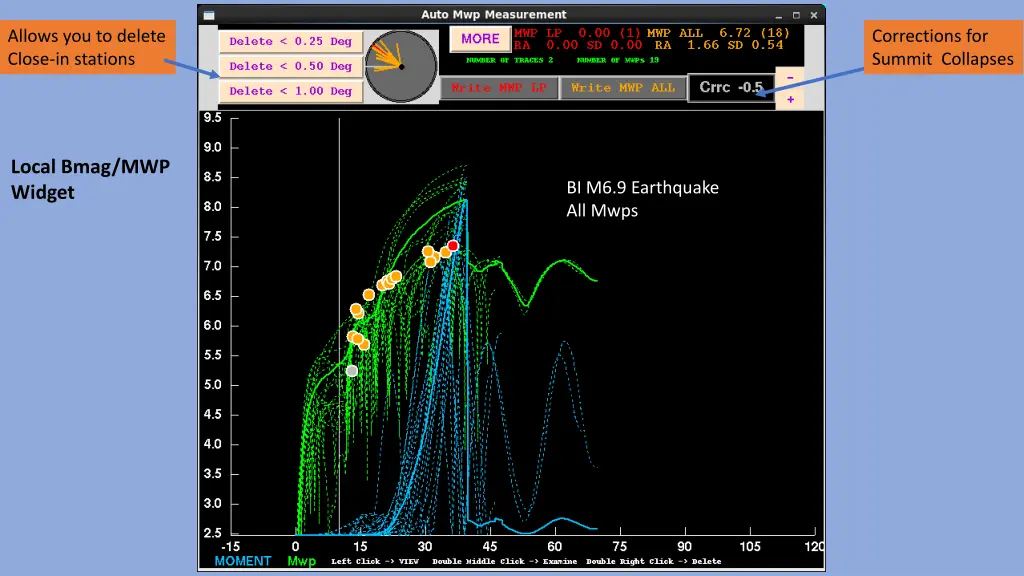1024x576 pixels.
Task: Click the station azimuth dial
Action: tap(401, 66)
